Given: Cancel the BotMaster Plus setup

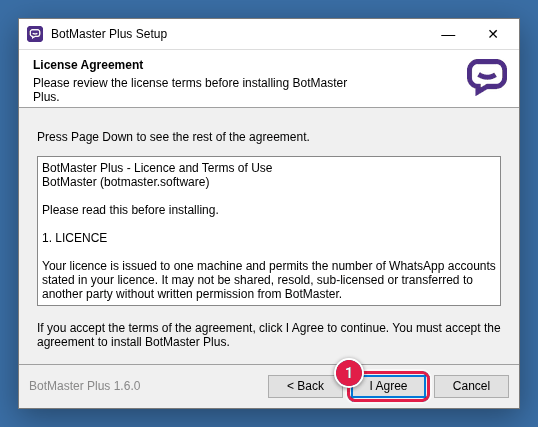Looking at the screenshot, I should [471, 386].
